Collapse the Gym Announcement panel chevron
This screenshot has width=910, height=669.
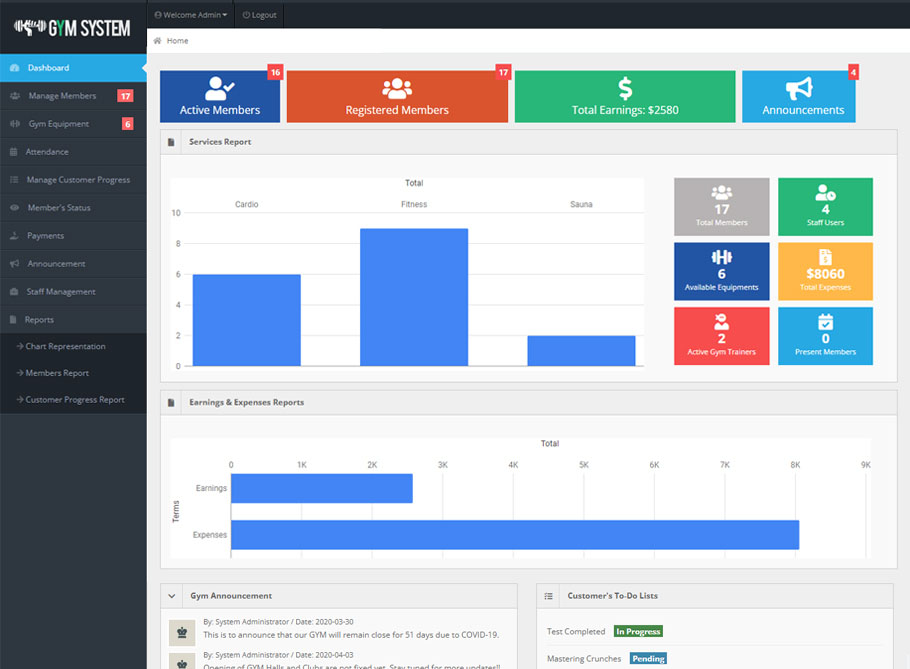click(x=170, y=595)
